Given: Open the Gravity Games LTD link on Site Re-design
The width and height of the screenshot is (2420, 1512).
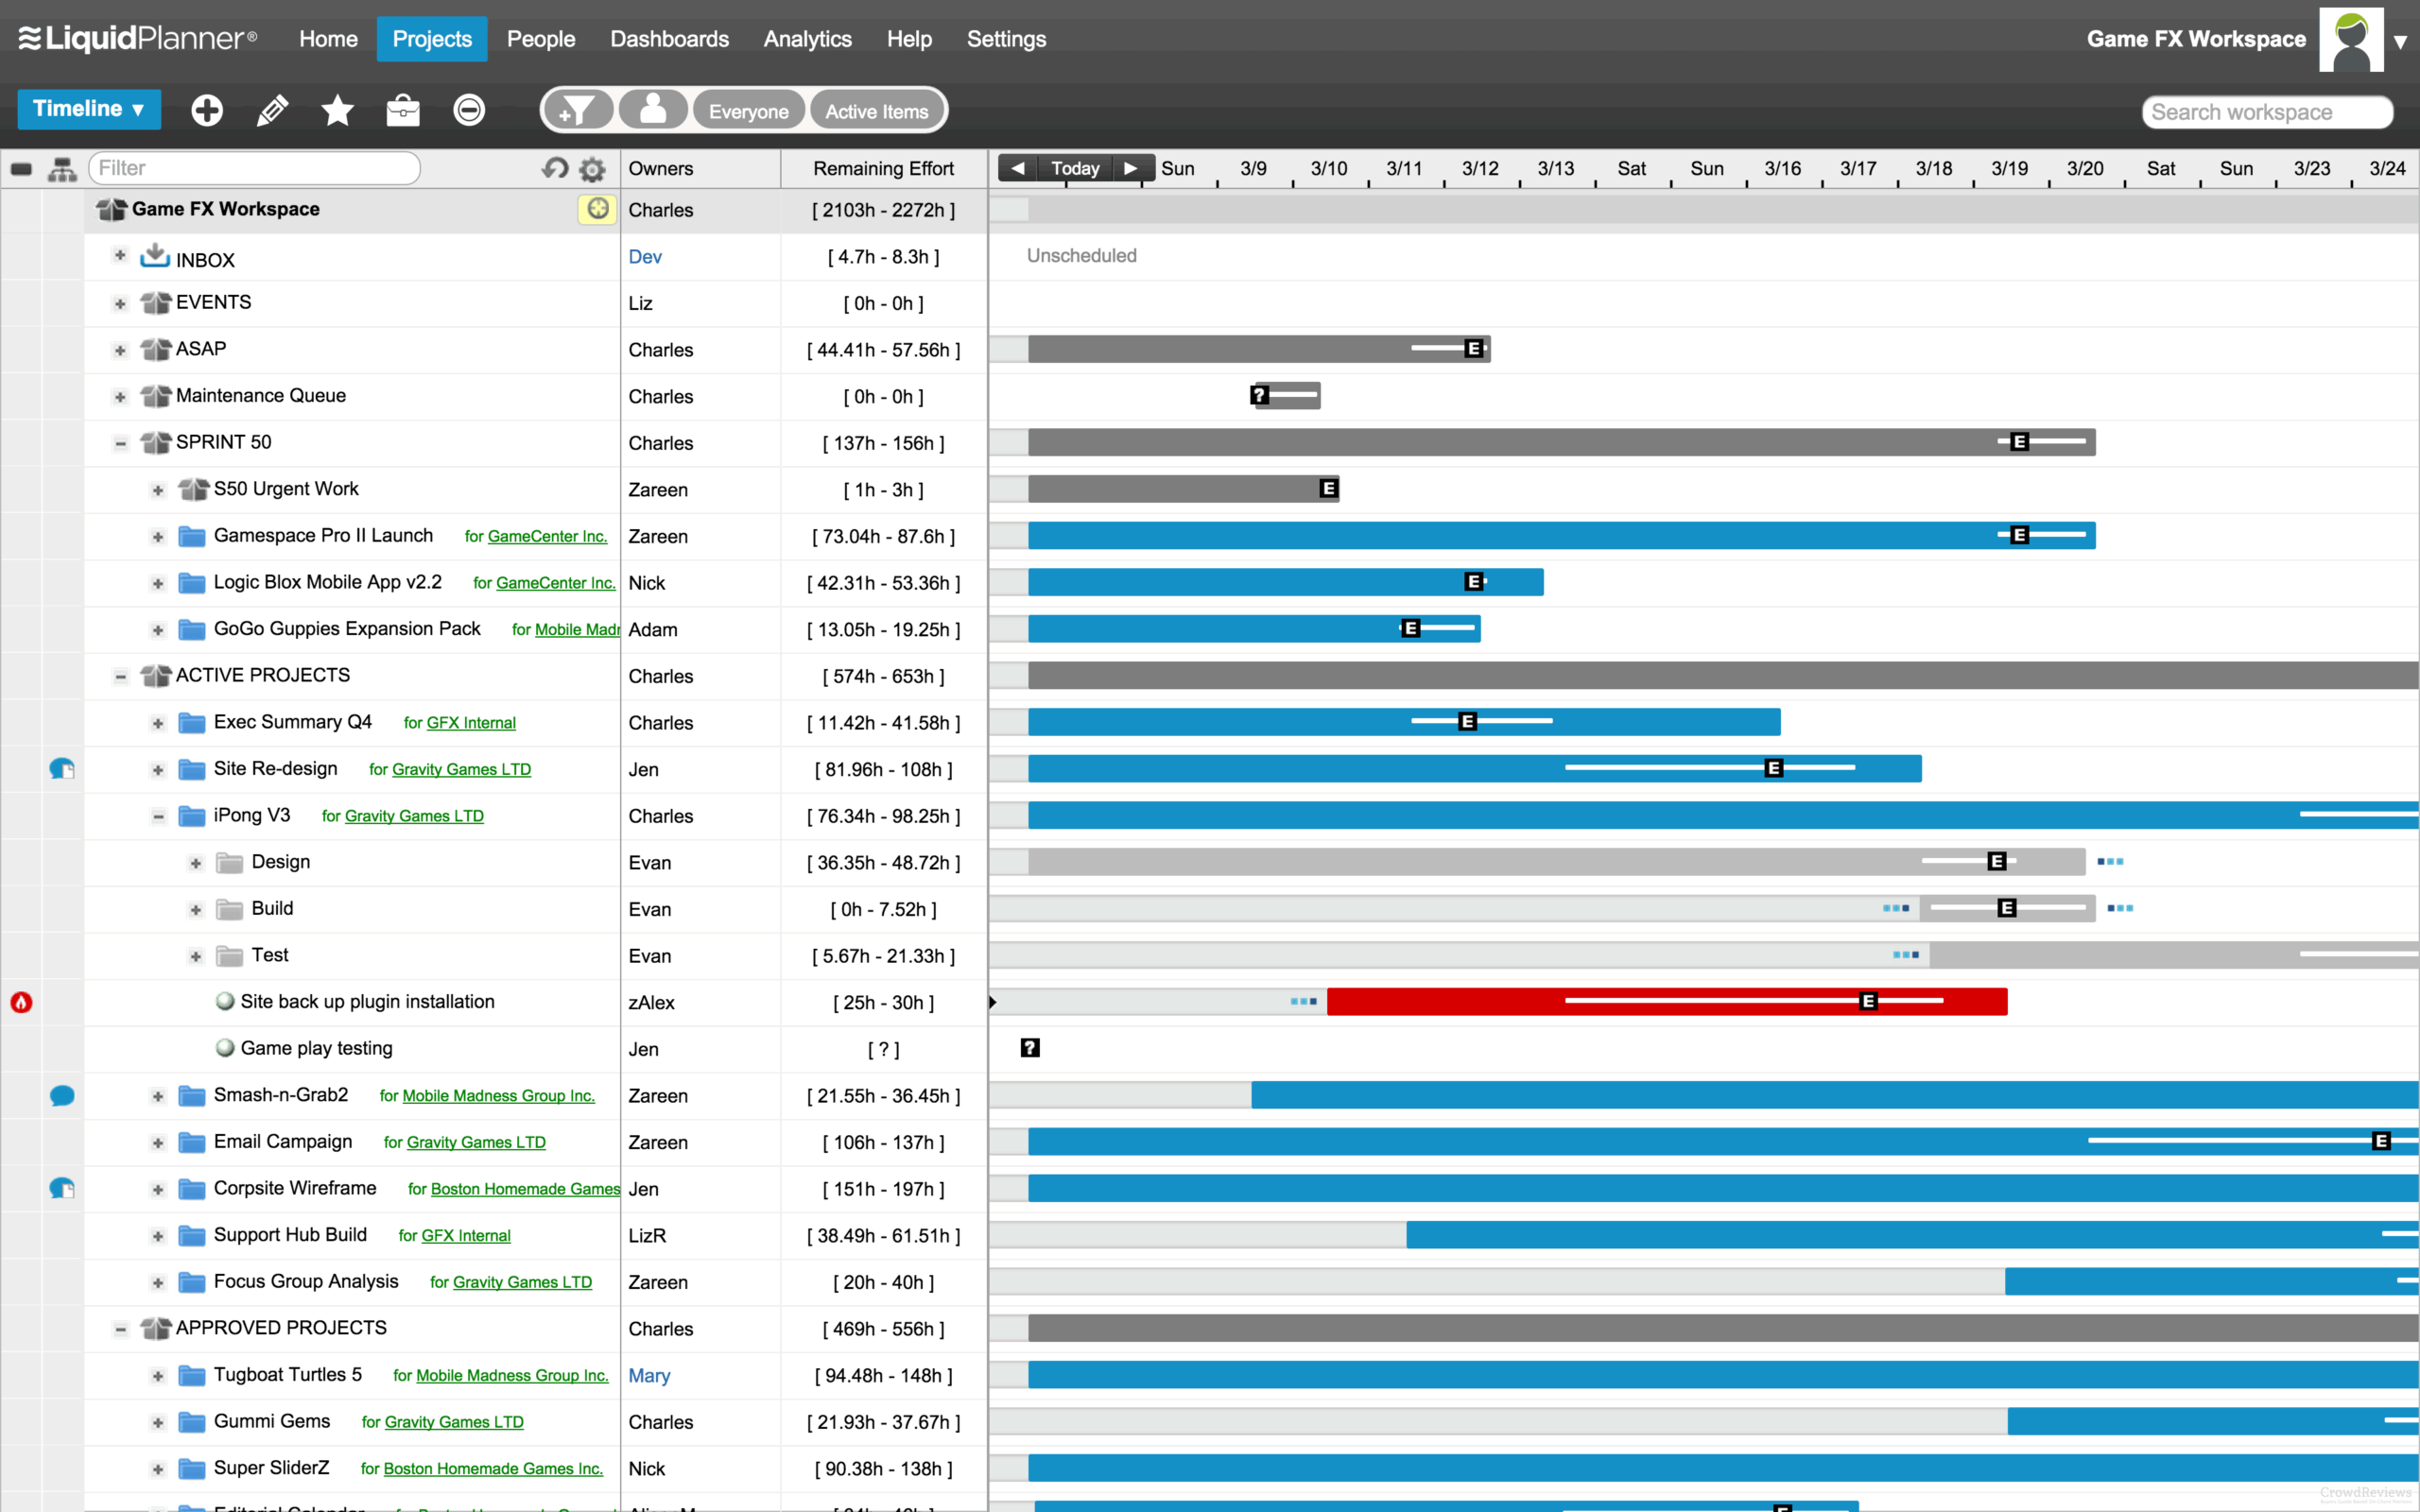Looking at the screenshot, I should [x=461, y=769].
